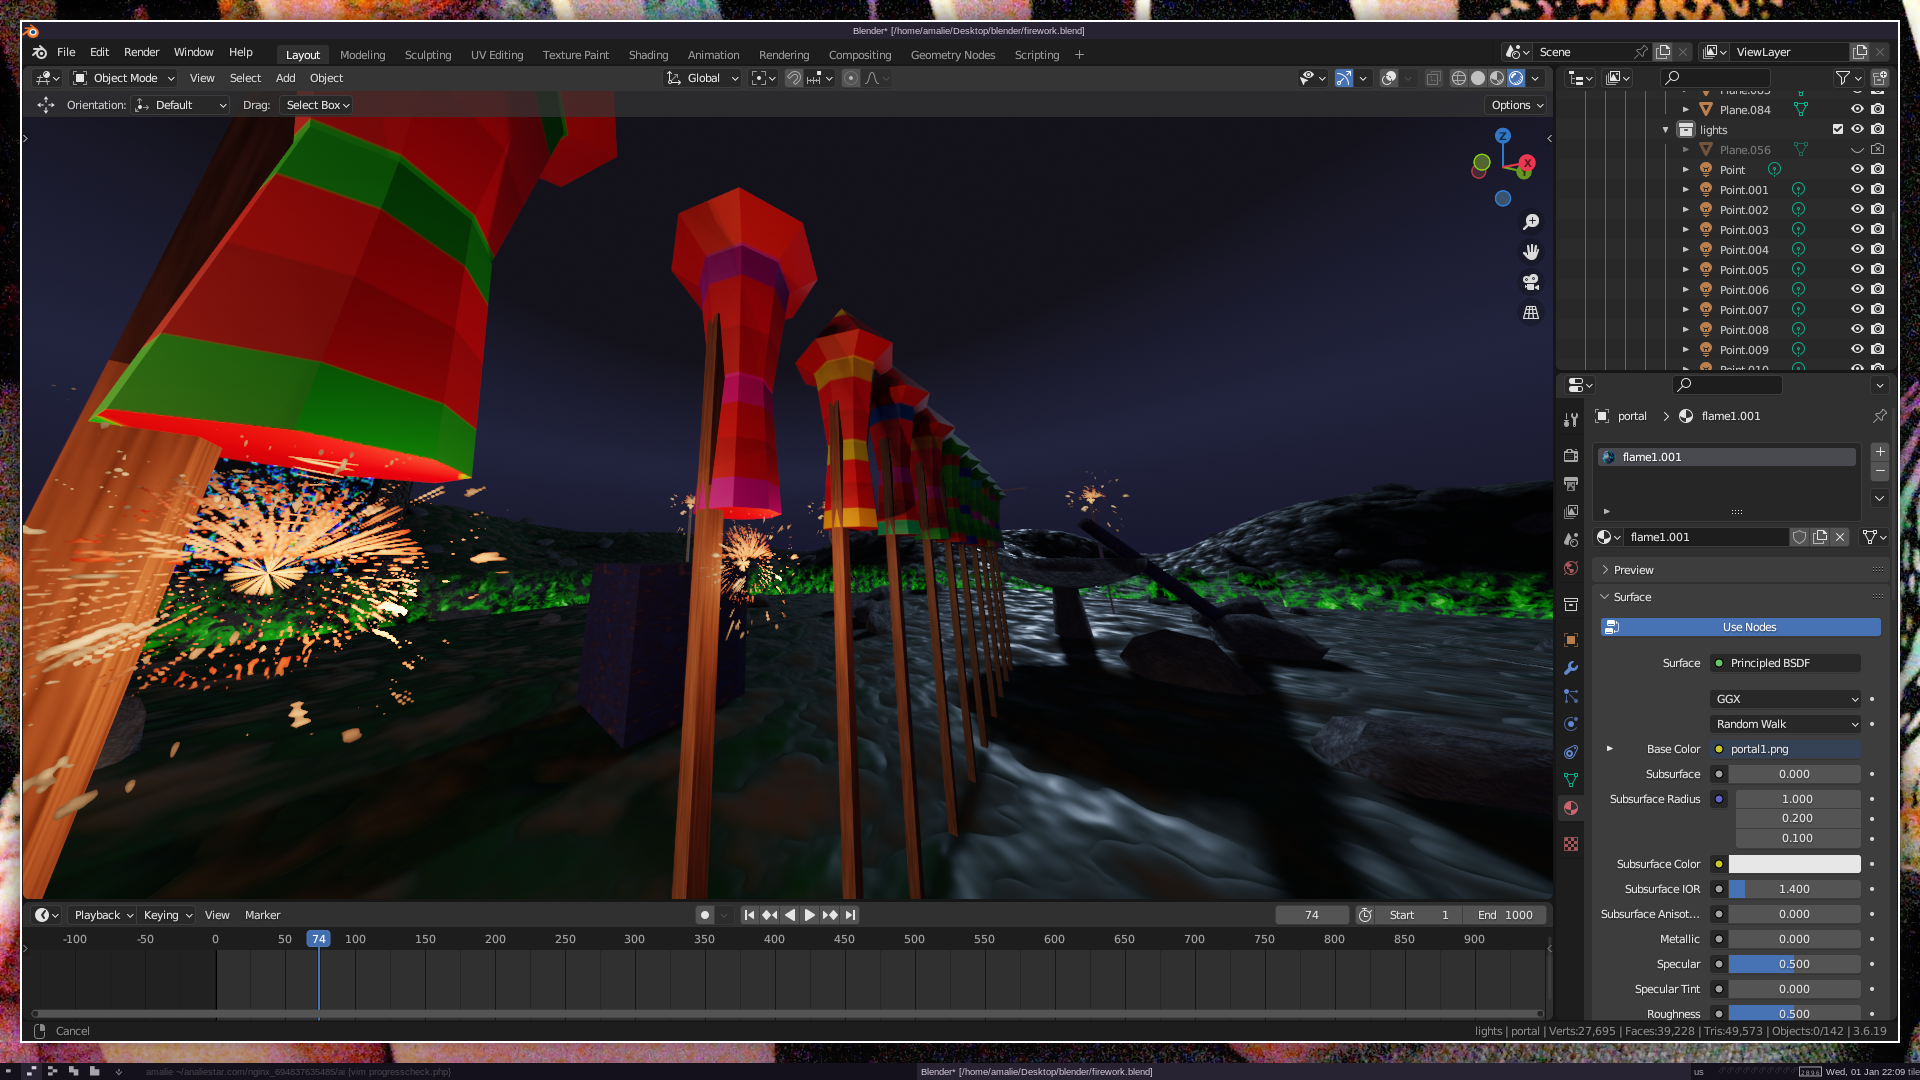
Task: Open the Material properties tab icon
Action: pyautogui.click(x=1571, y=808)
